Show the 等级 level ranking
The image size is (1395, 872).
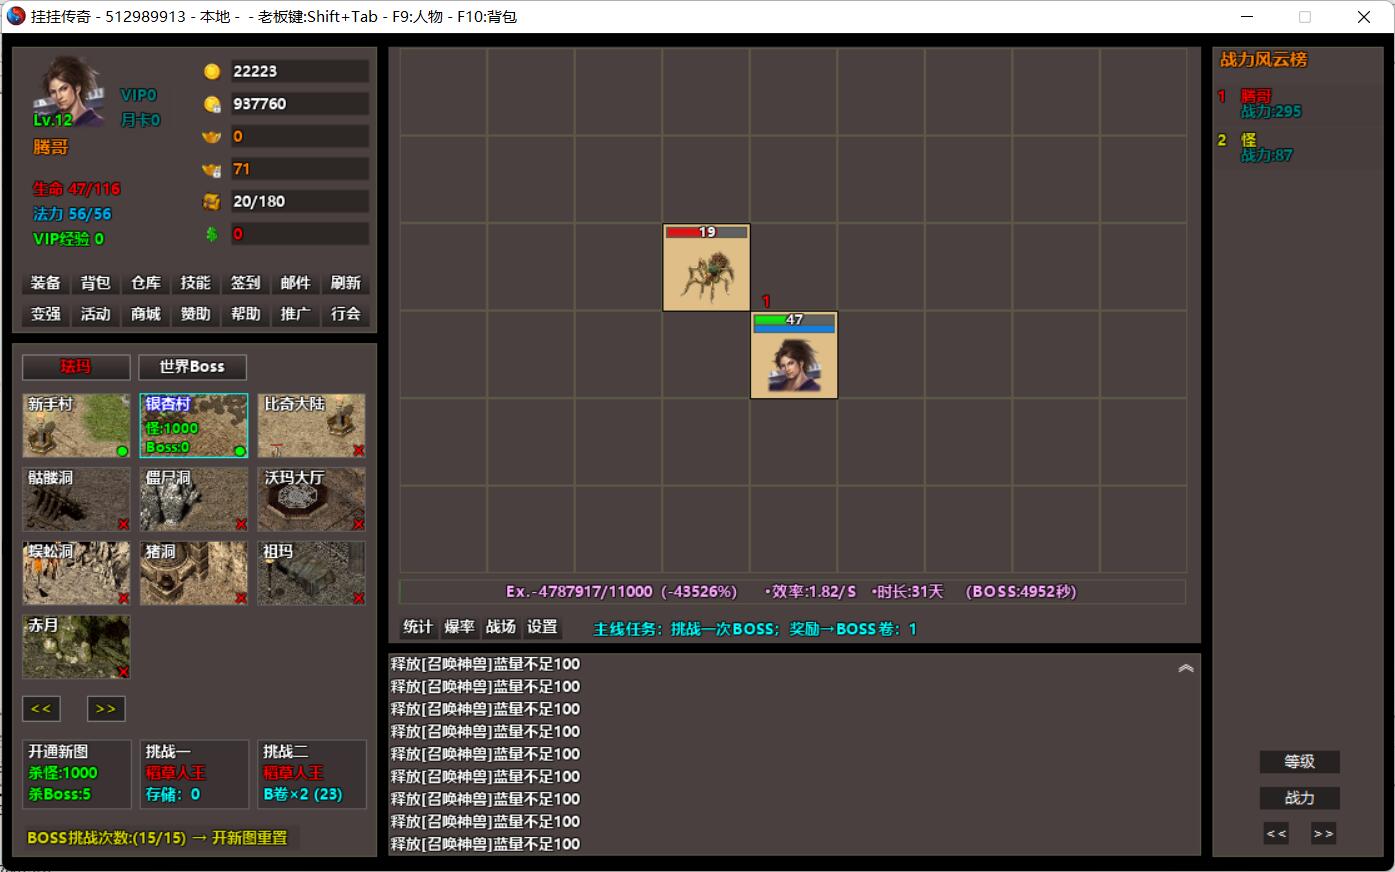[x=1299, y=762]
